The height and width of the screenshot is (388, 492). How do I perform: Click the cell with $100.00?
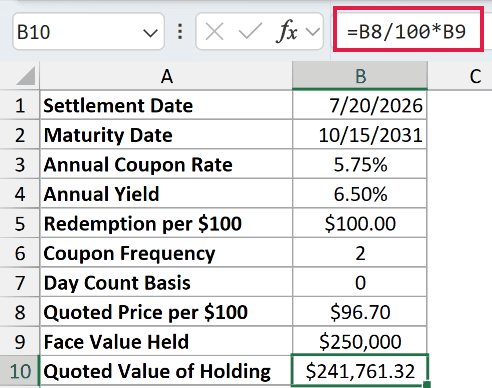[x=360, y=223]
